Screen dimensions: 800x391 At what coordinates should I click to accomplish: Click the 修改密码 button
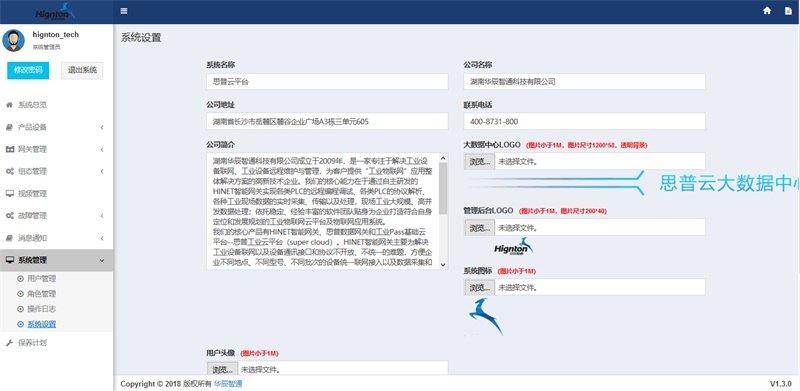coord(28,70)
